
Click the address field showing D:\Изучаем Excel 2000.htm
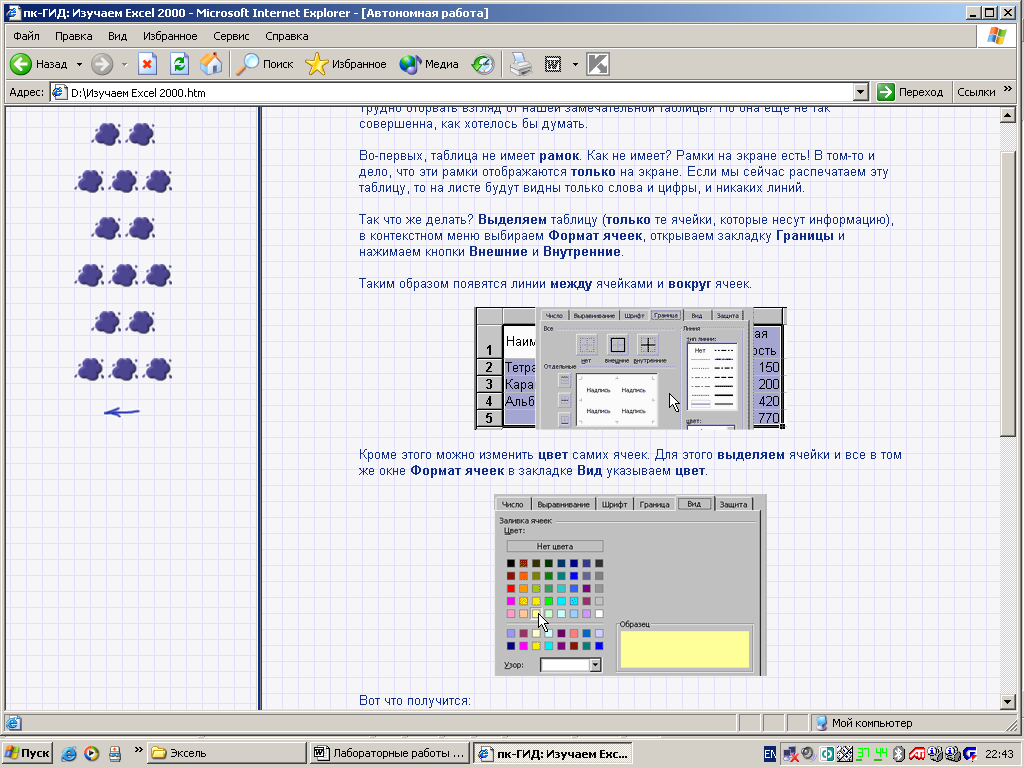pyautogui.click(x=451, y=93)
